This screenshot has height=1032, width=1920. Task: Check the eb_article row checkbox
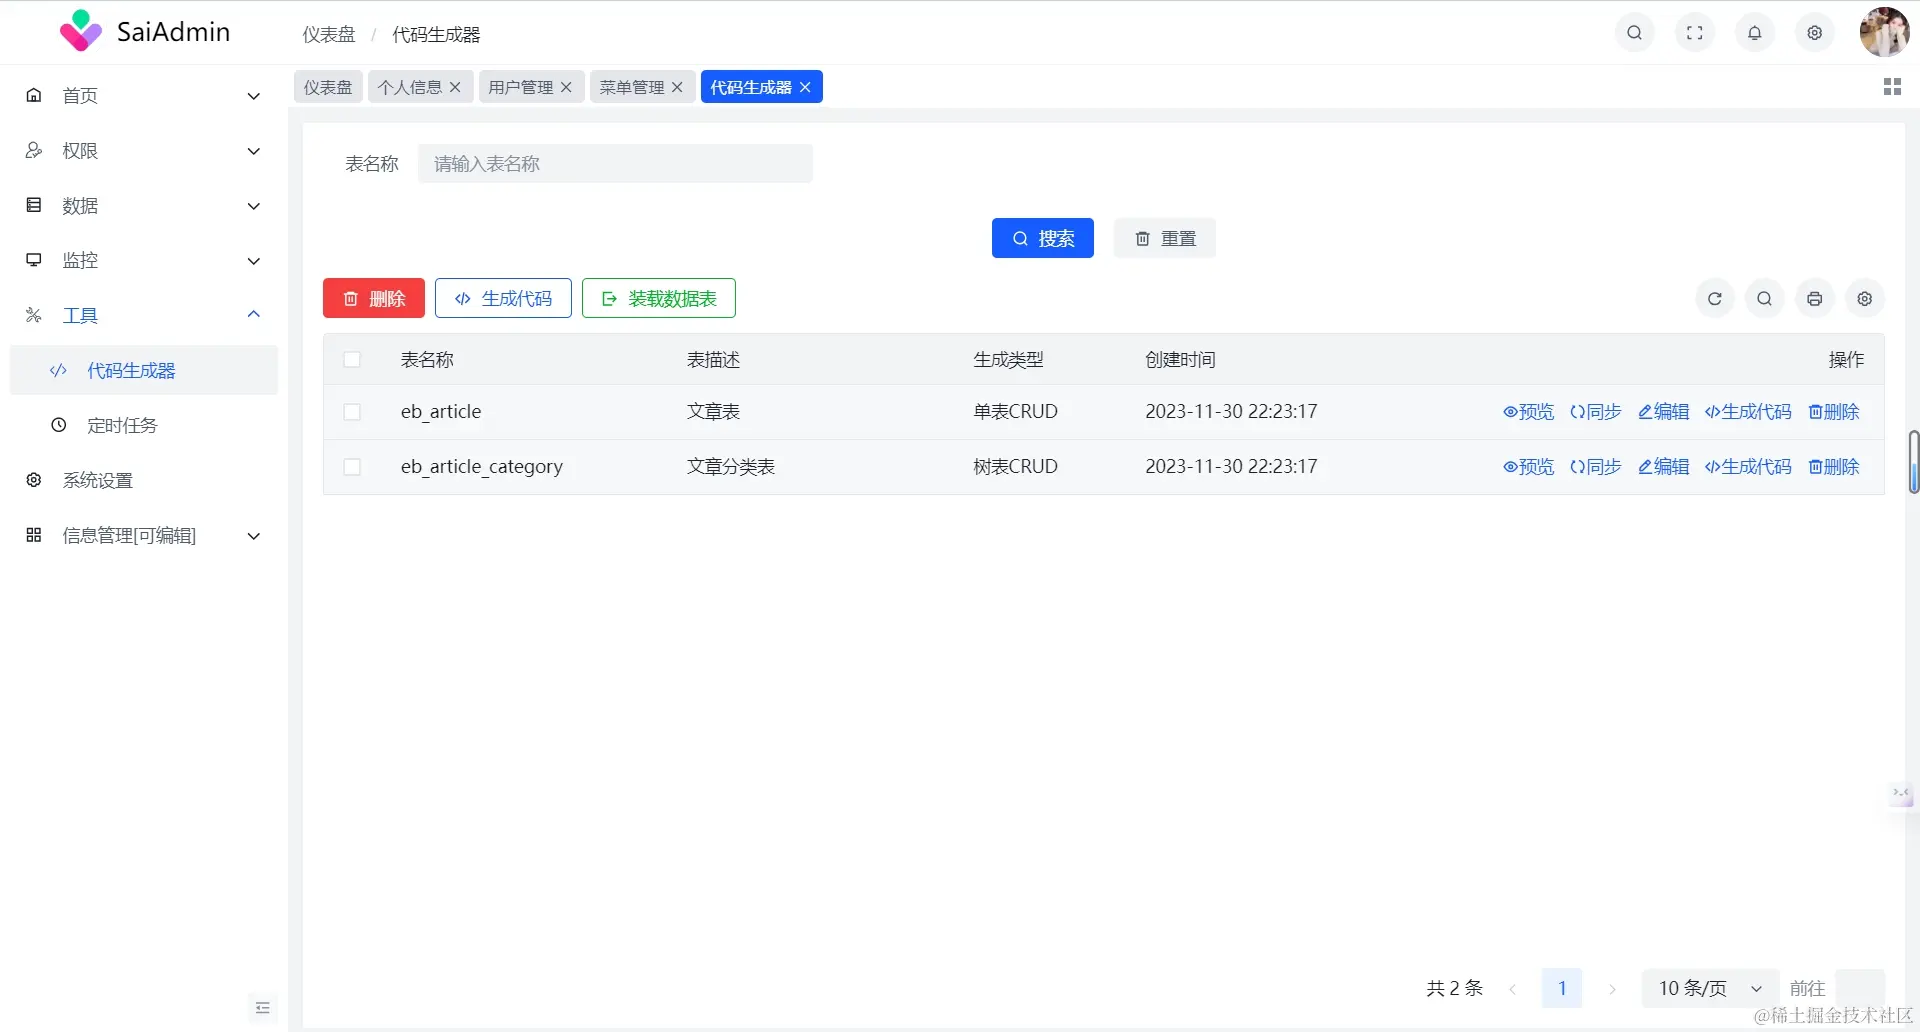pyautogui.click(x=352, y=411)
